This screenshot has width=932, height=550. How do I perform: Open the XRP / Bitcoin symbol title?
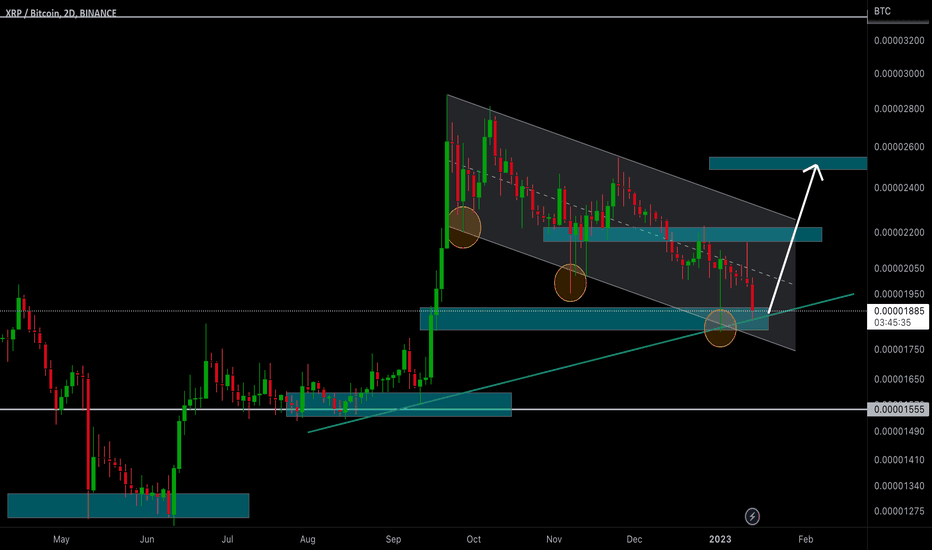coord(61,12)
